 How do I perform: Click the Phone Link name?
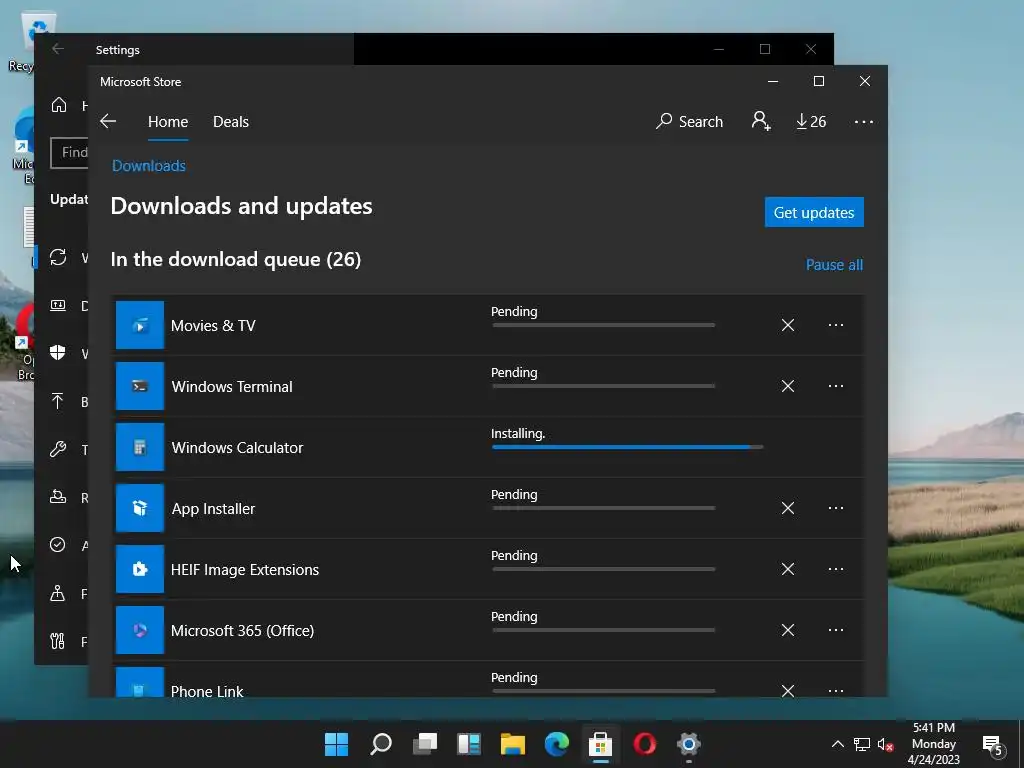tap(207, 691)
